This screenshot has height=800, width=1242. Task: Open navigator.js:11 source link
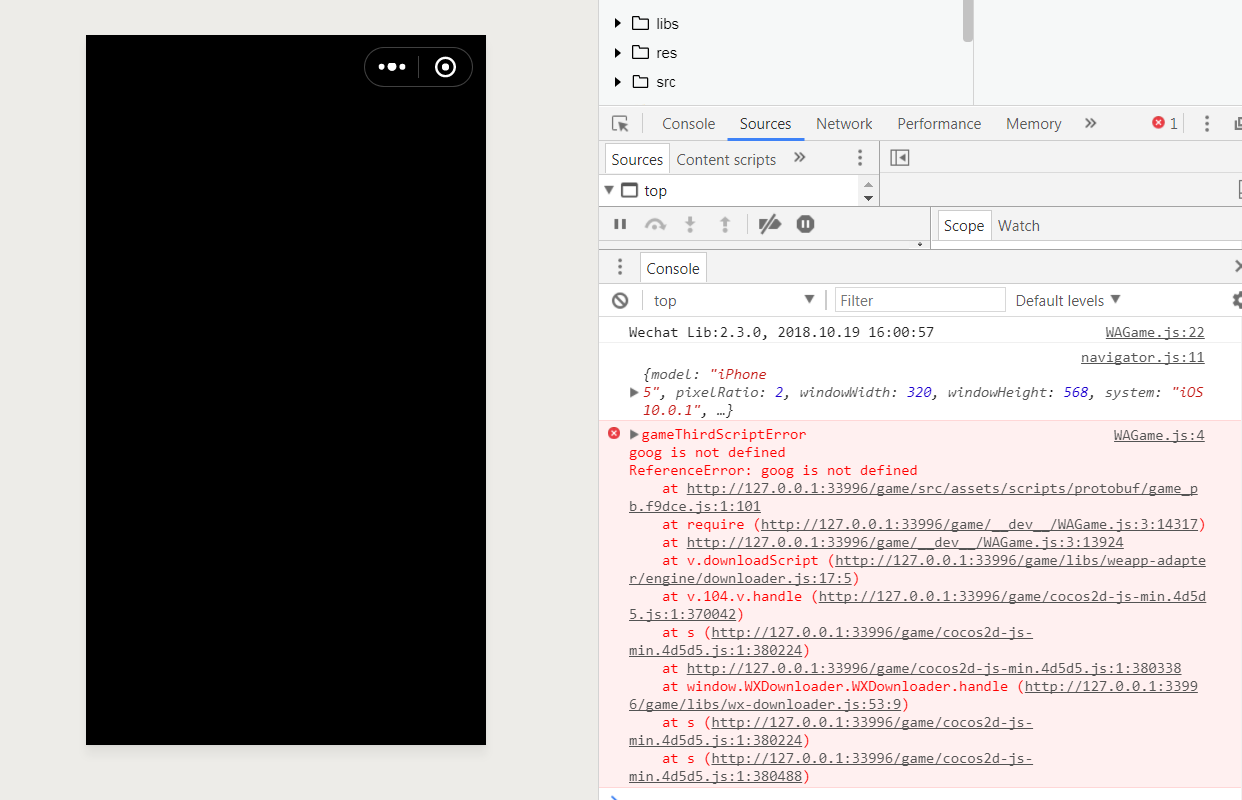[1142, 357]
